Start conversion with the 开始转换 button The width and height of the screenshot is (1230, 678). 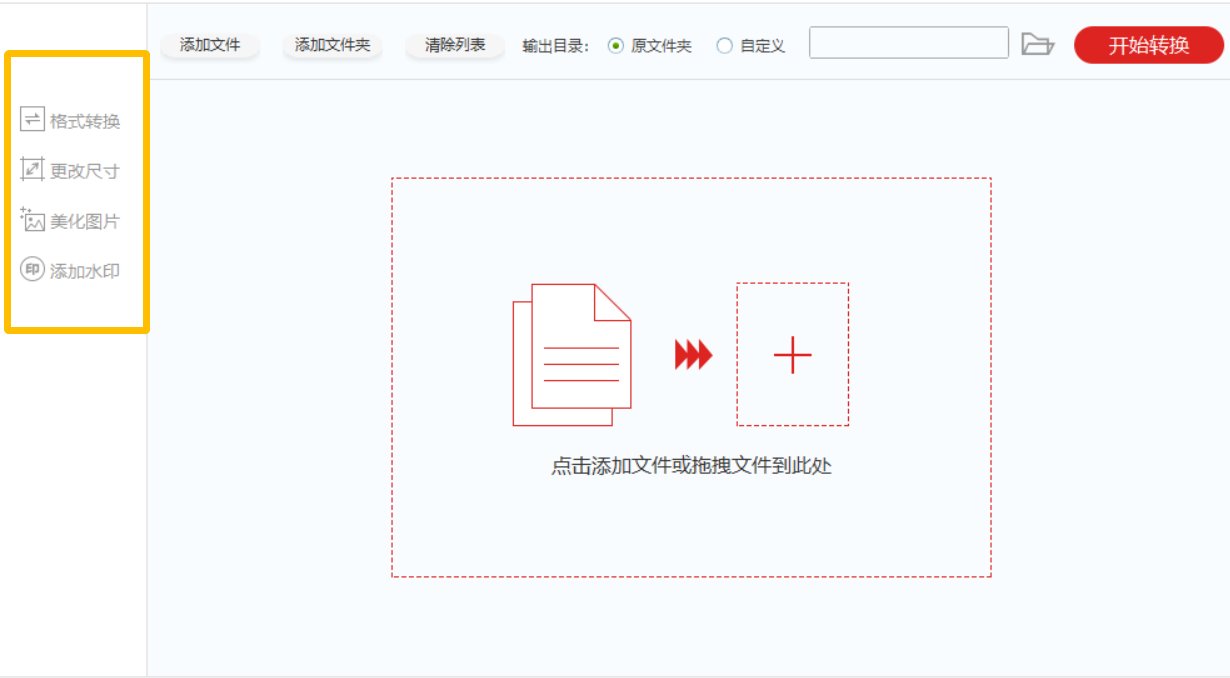1148,44
